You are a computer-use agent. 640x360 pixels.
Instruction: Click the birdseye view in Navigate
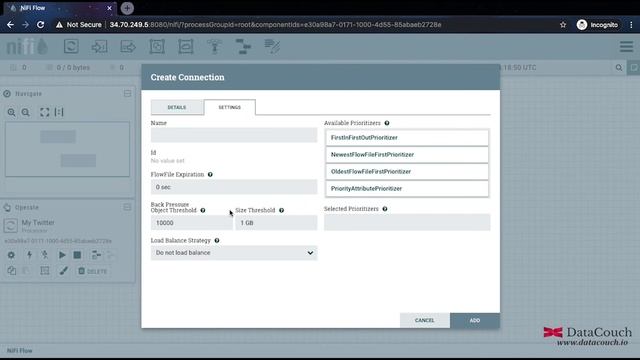(67, 149)
